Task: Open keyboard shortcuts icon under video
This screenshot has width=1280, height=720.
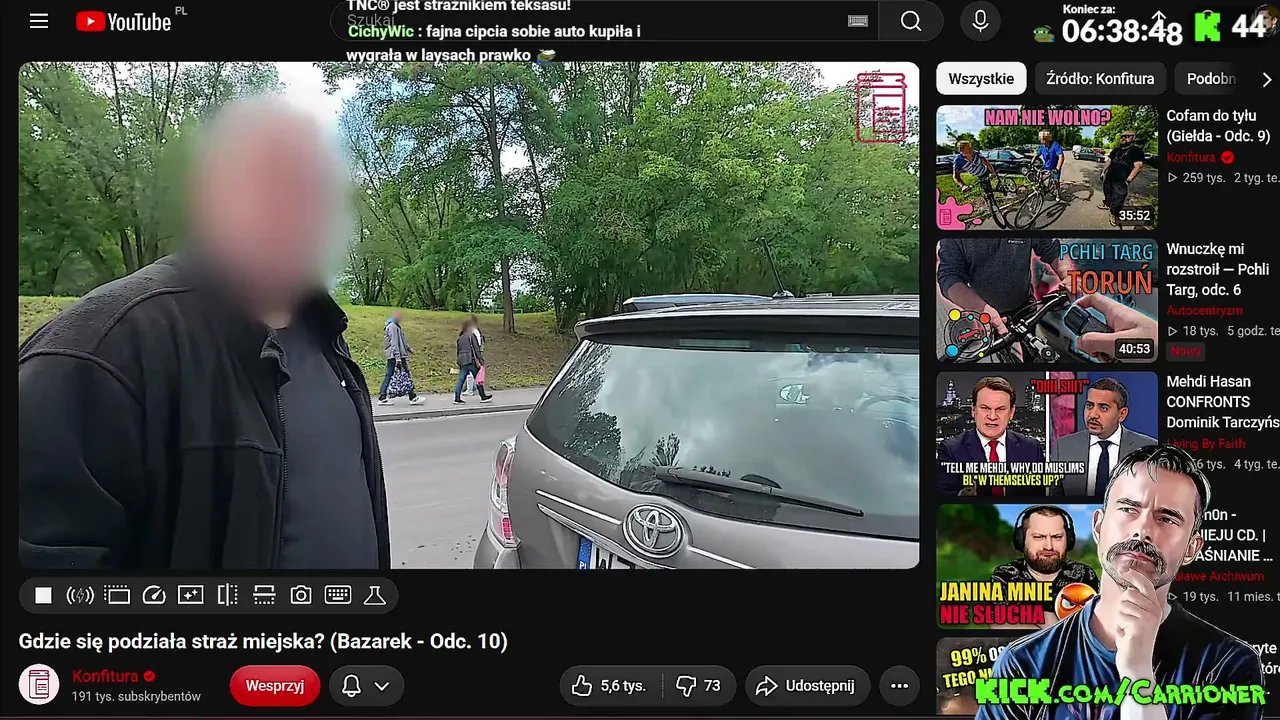Action: tap(338, 596)
